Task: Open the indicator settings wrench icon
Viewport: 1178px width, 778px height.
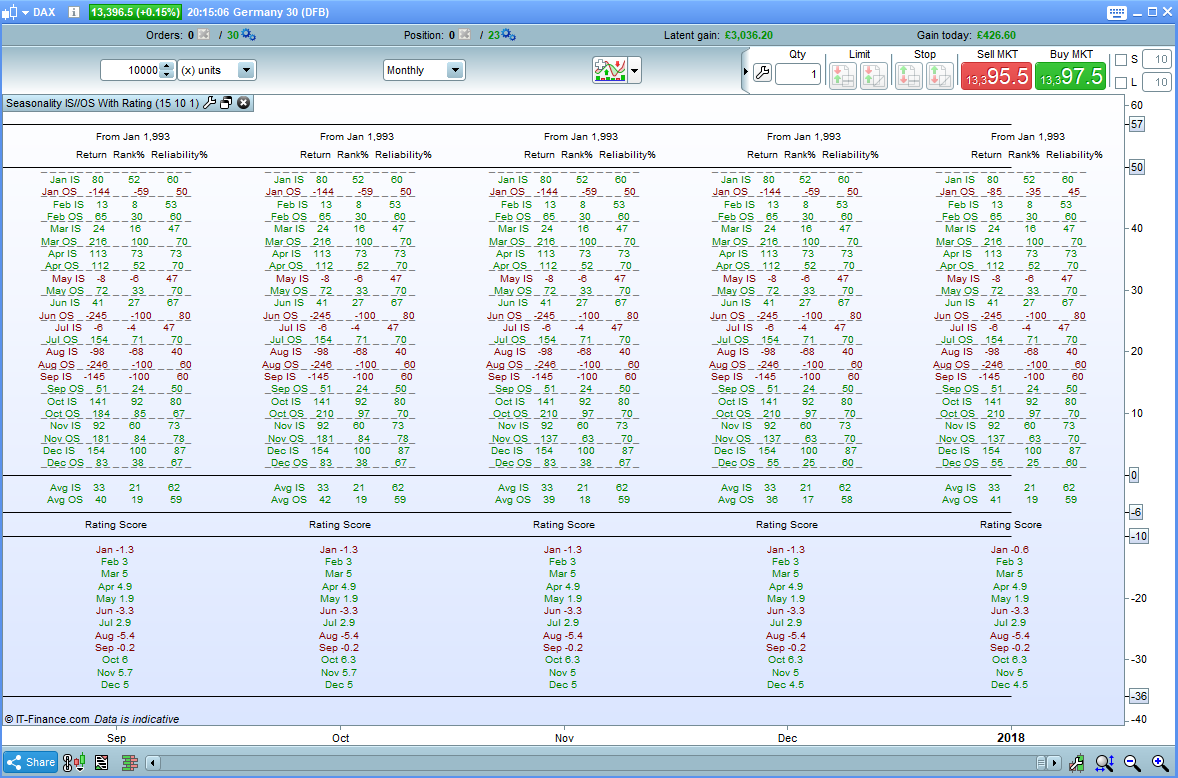Action: (209, 103)
